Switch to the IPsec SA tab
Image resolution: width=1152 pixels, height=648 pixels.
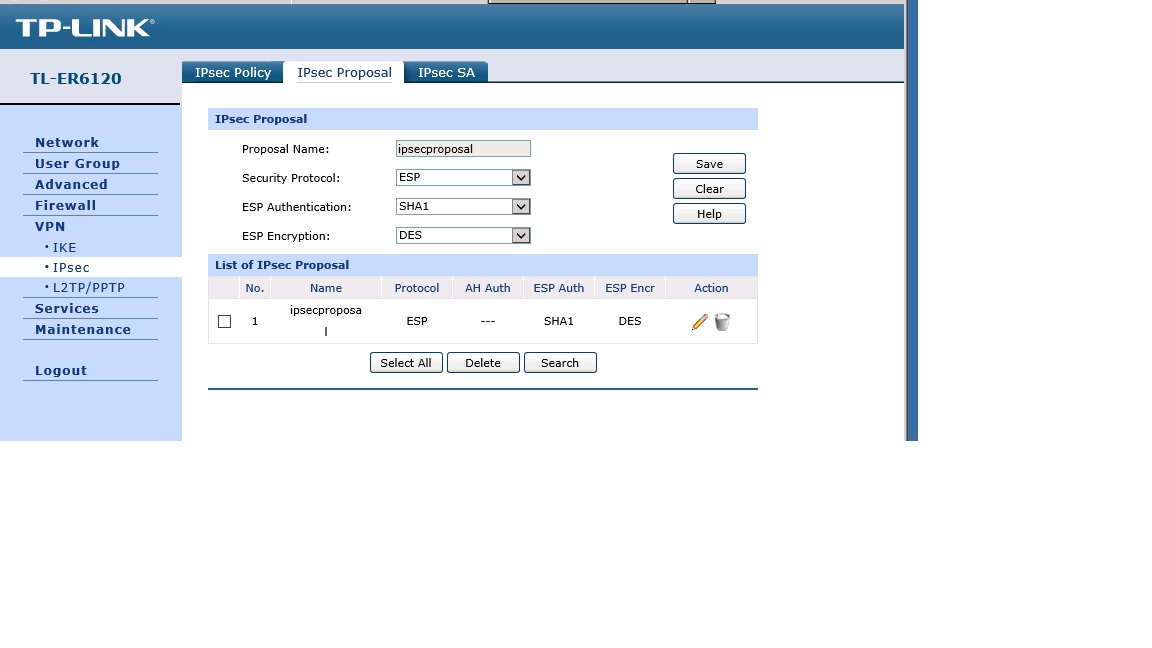point(446,73)
